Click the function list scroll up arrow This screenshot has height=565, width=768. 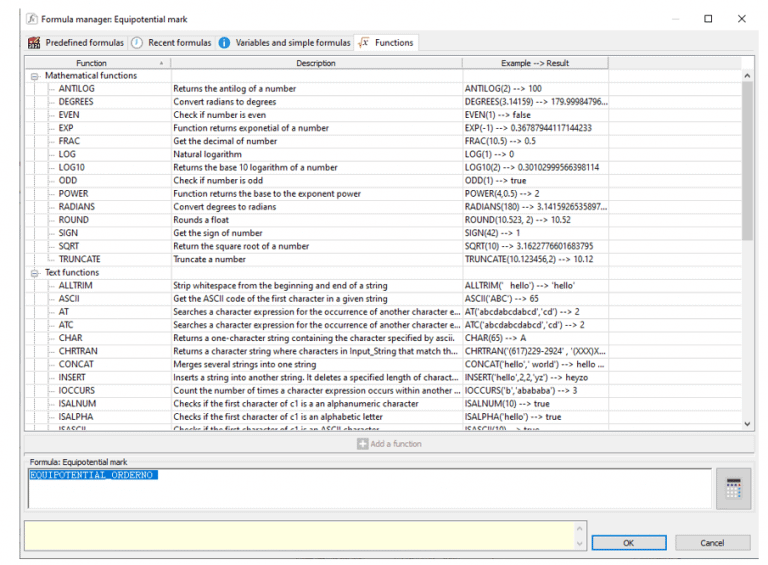(747, 75)
